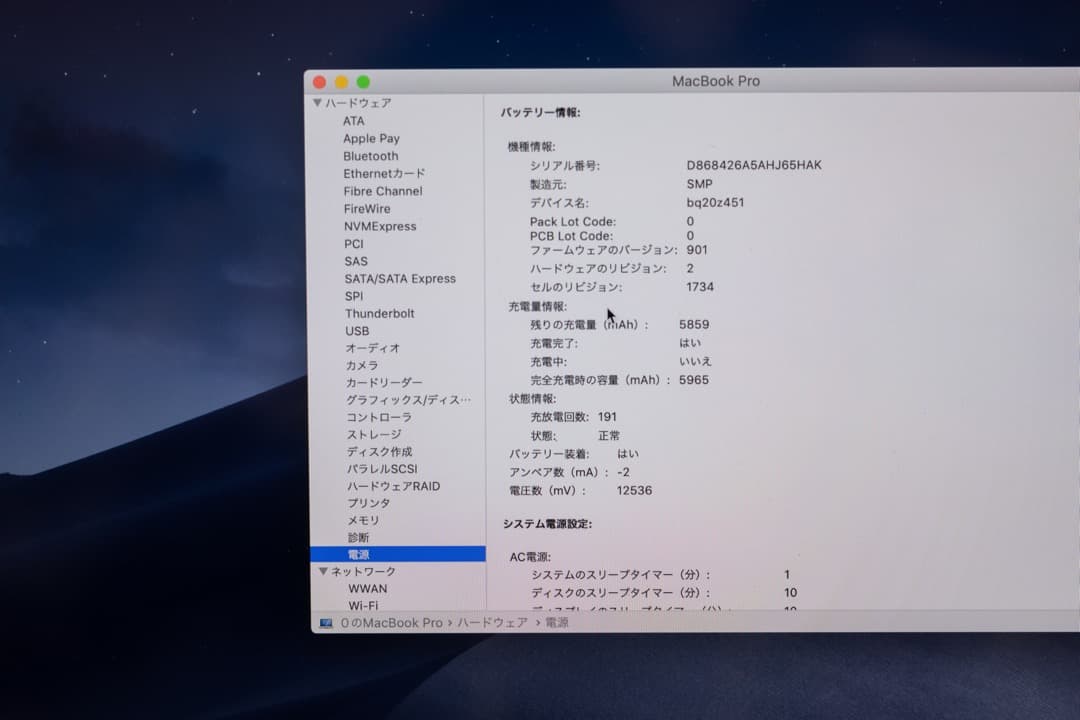Click the highlighted 電源 sidebar item
Viewport: 1080px width, 720px height.
pyautogui.click(x=359, y=554)
